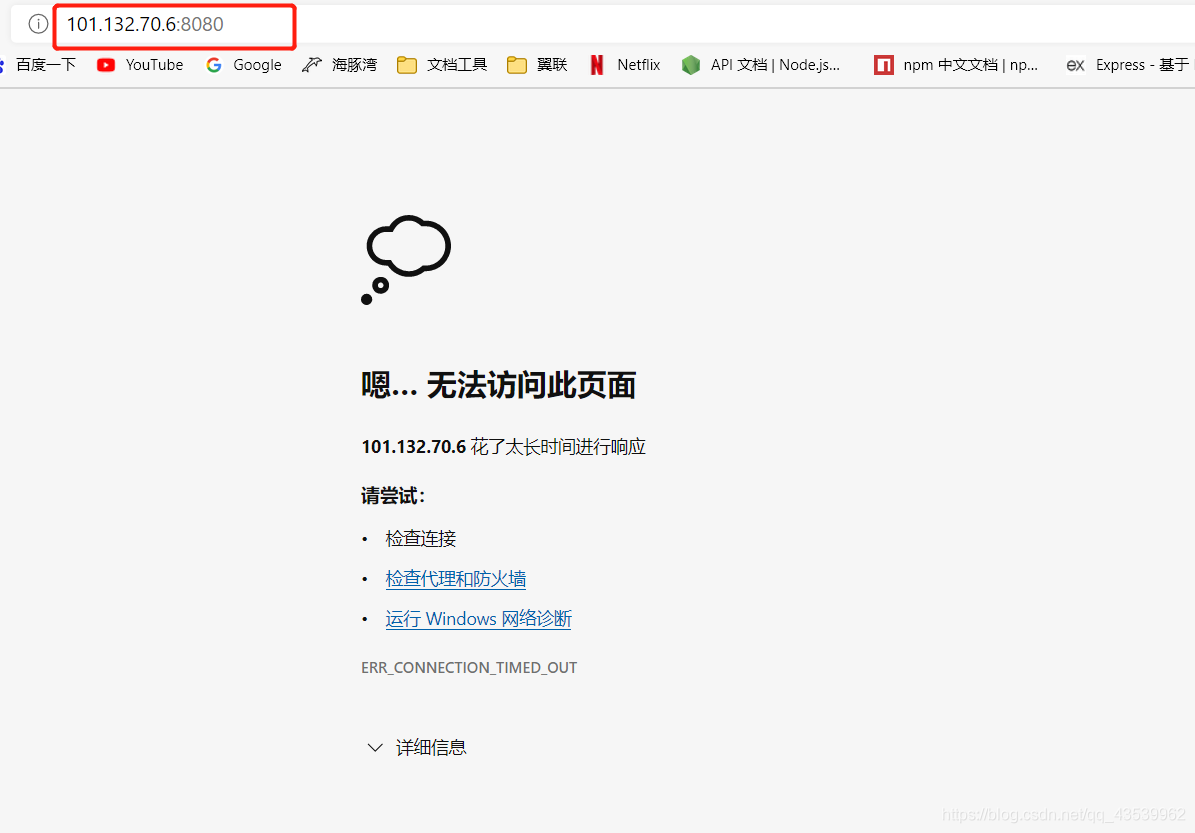Click the 嗯… 无法访问此页面 heading
This screenshot has height=833, width=1195.
coord(498,385)
